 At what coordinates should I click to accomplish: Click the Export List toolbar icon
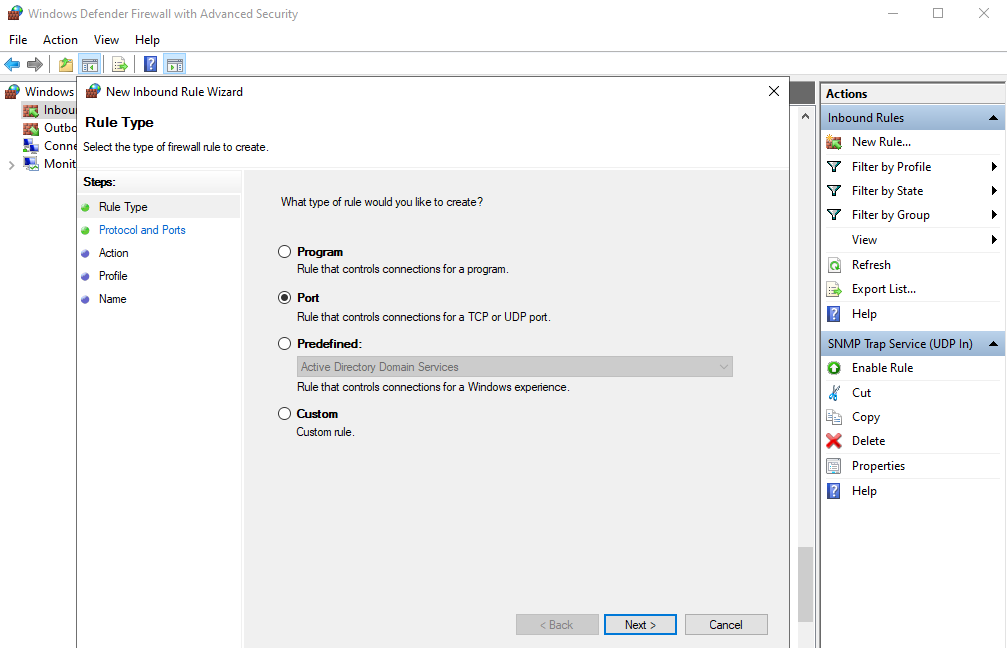click(119, 64)
